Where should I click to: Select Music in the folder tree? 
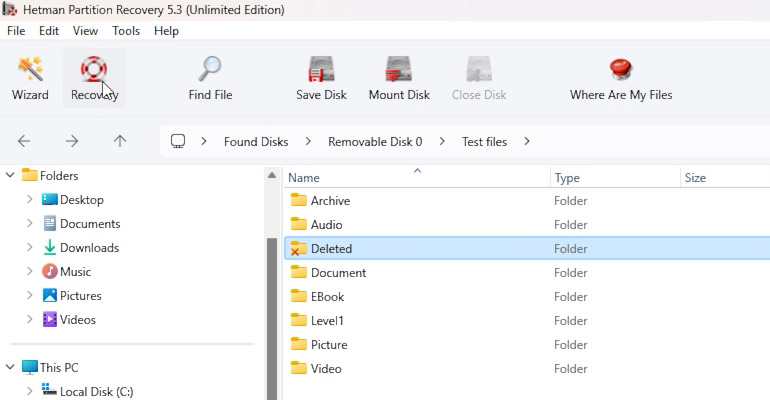point(66,272)
